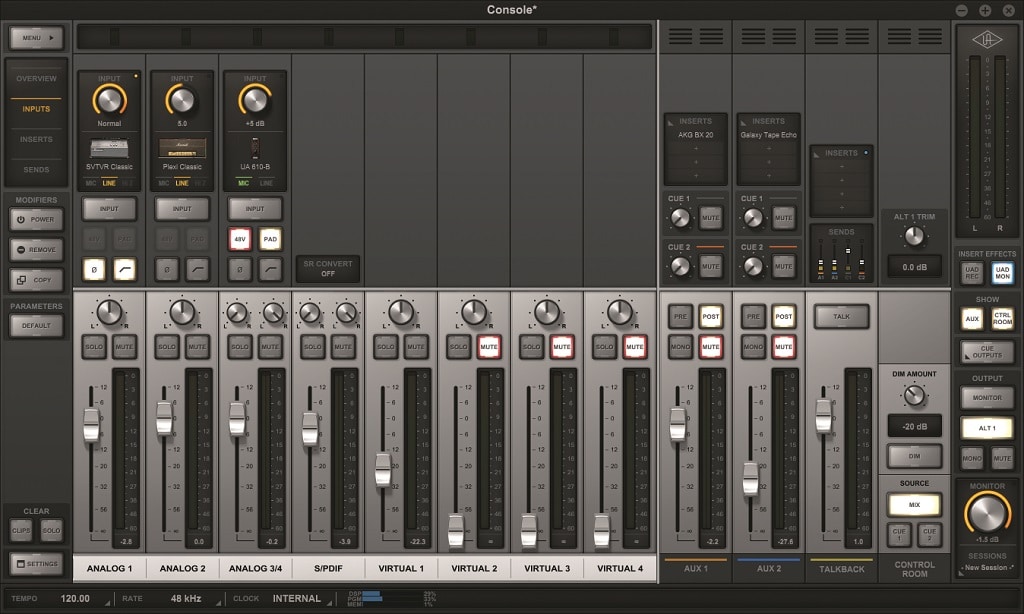This screenshot has width=1024, height=614.
Task: Click the DEFAULT parameters button
Action: (37, 325)
